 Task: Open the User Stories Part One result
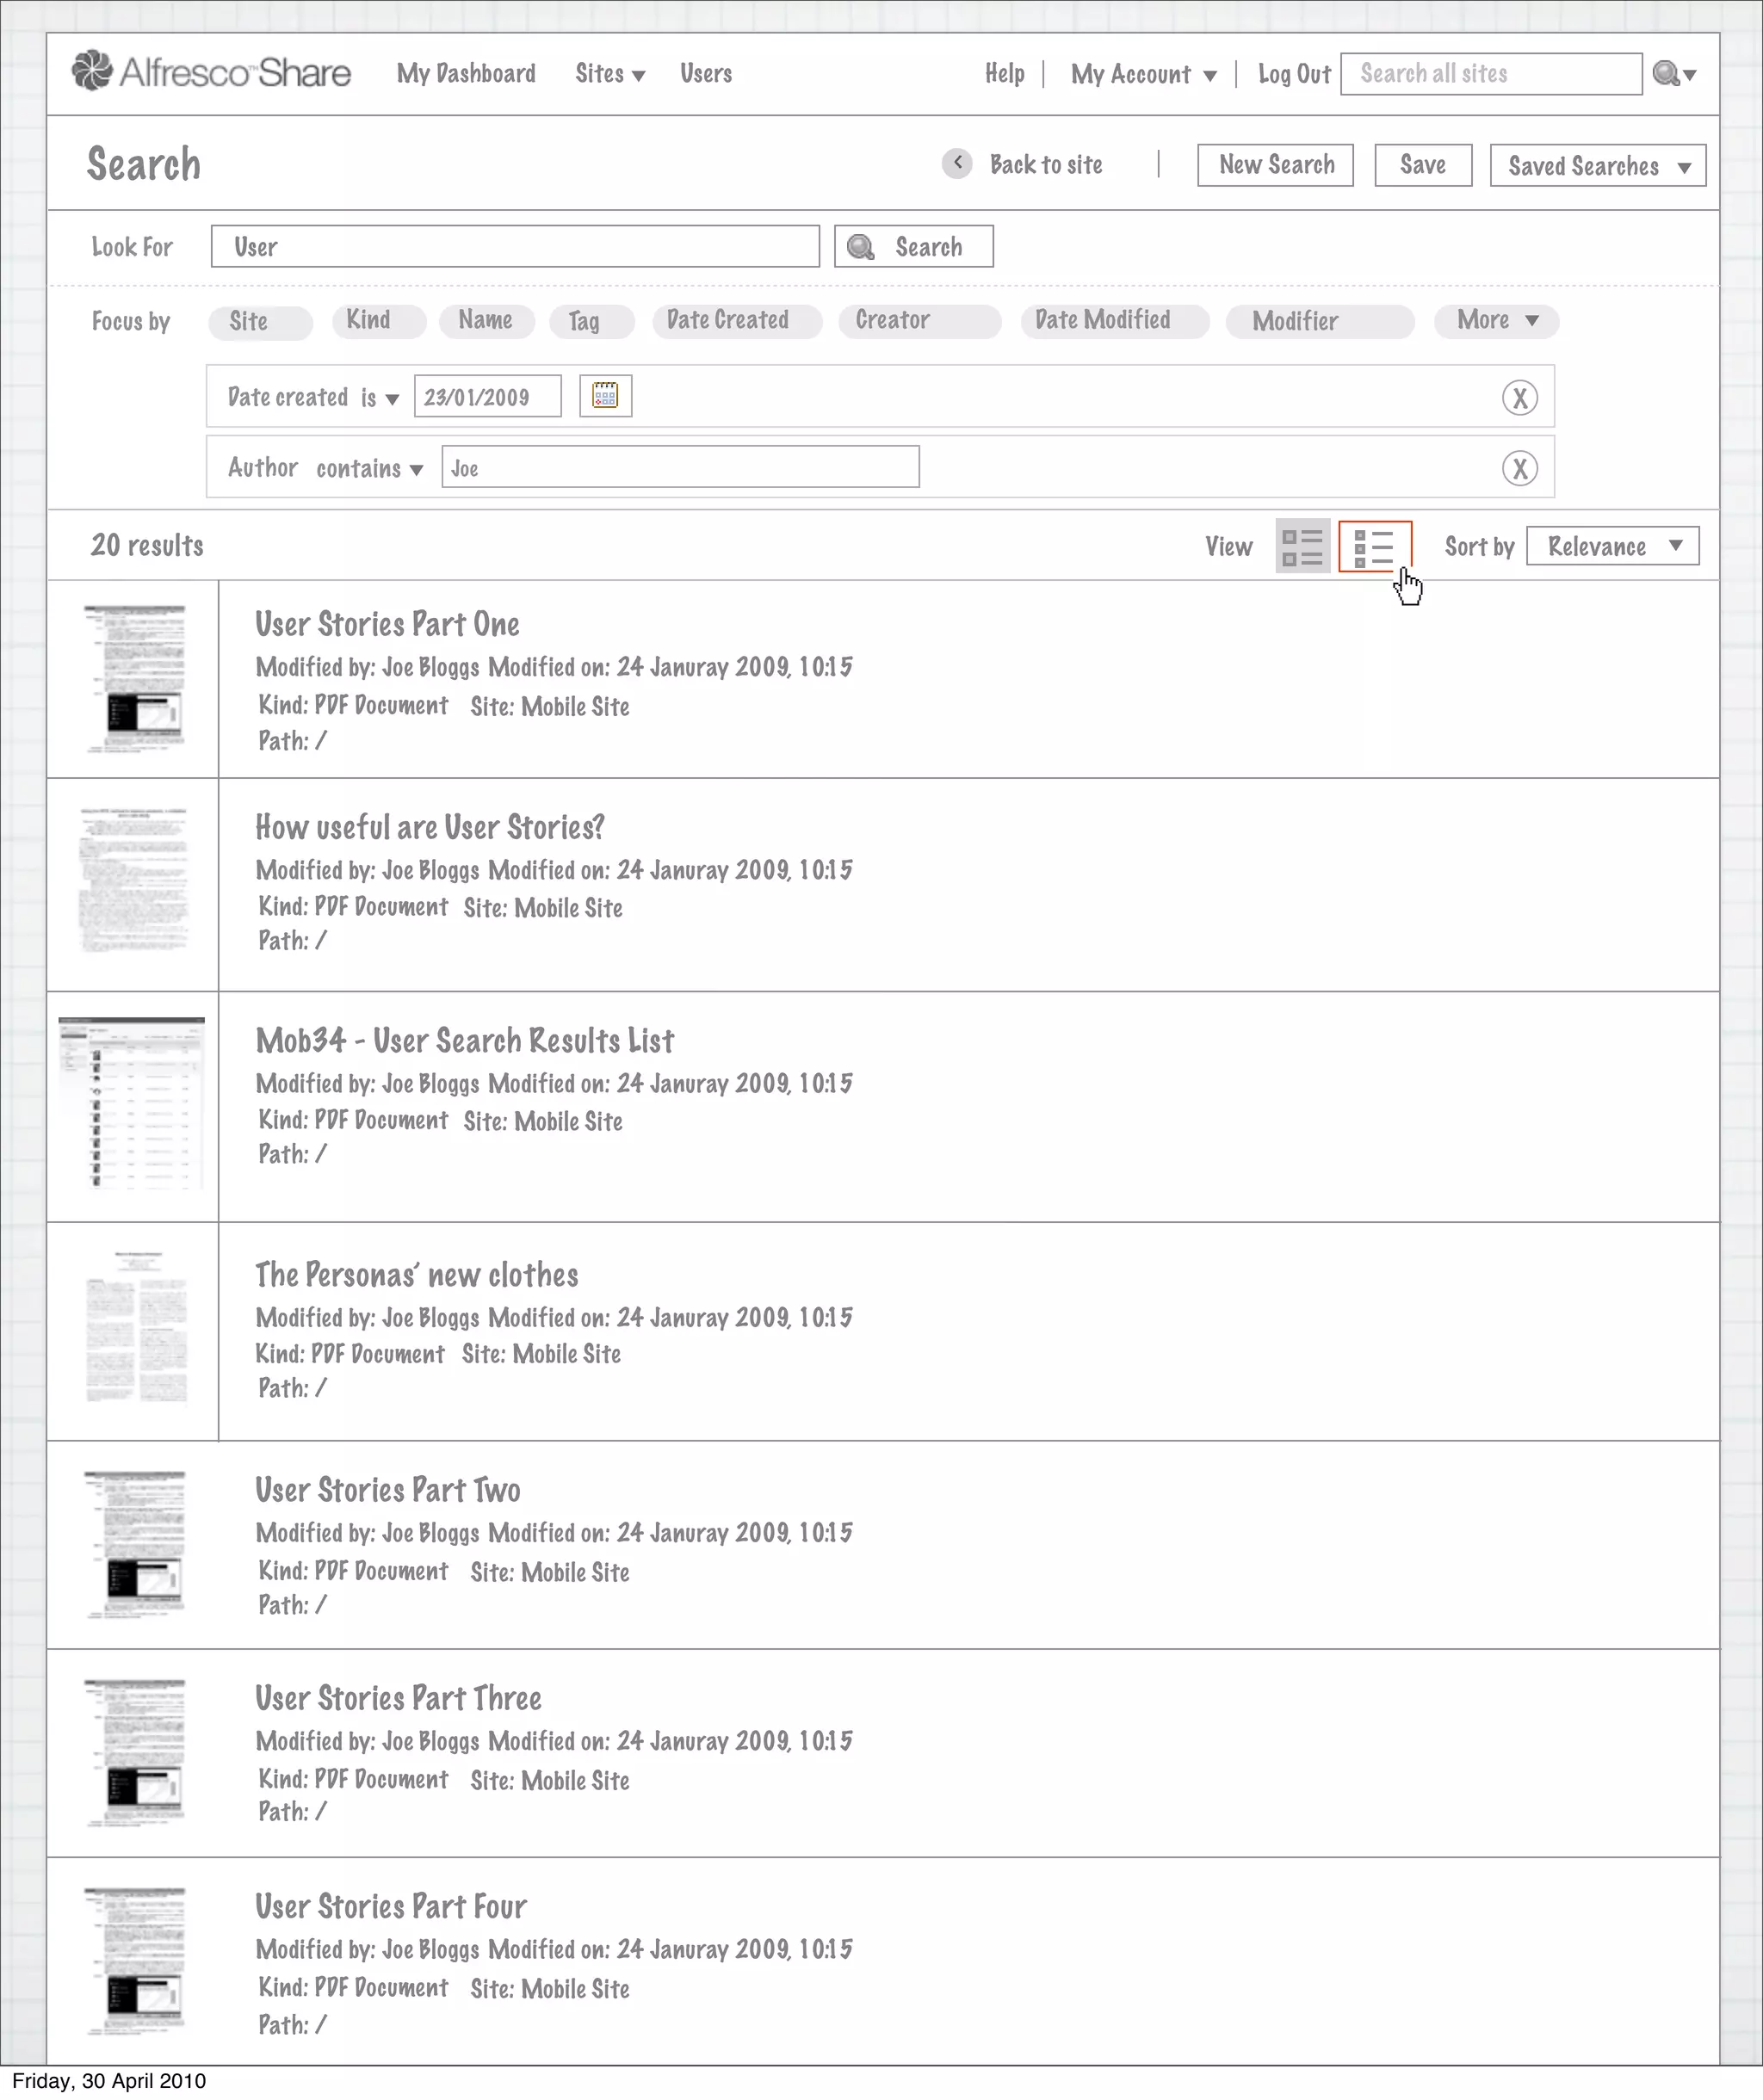(x=387, y=625)
